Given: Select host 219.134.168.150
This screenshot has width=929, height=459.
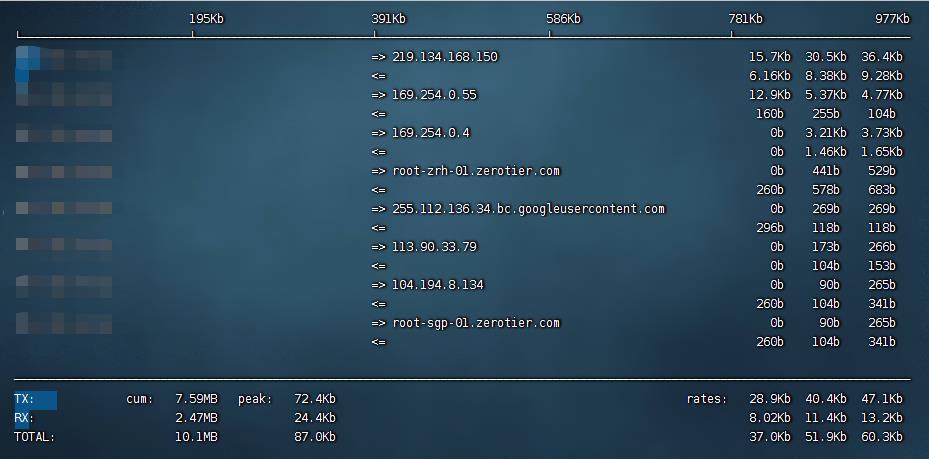Looking at the screenshot, I should coord(445,57).
